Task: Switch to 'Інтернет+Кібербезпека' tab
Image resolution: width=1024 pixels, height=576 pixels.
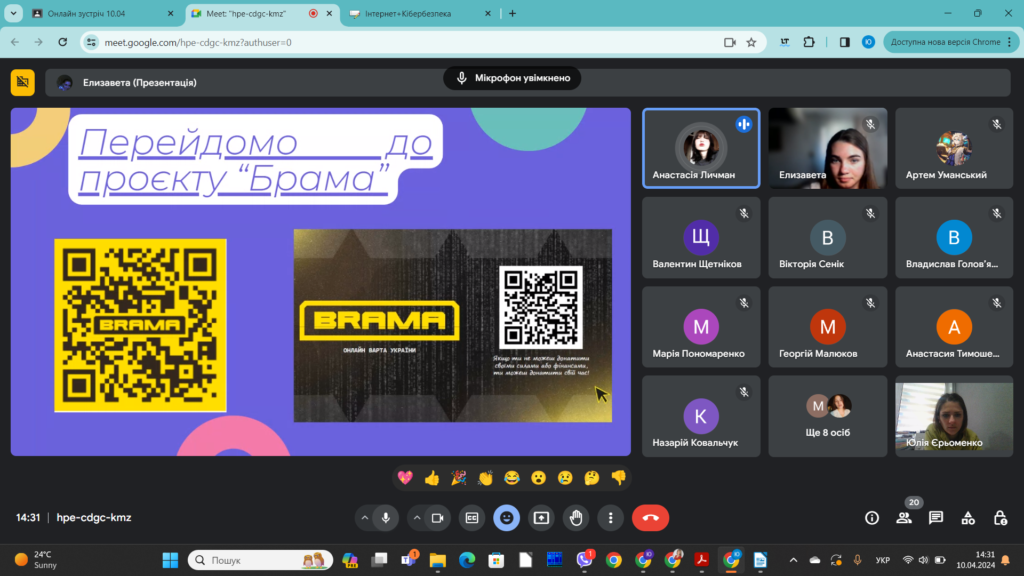Action: (x=419, y=14)
